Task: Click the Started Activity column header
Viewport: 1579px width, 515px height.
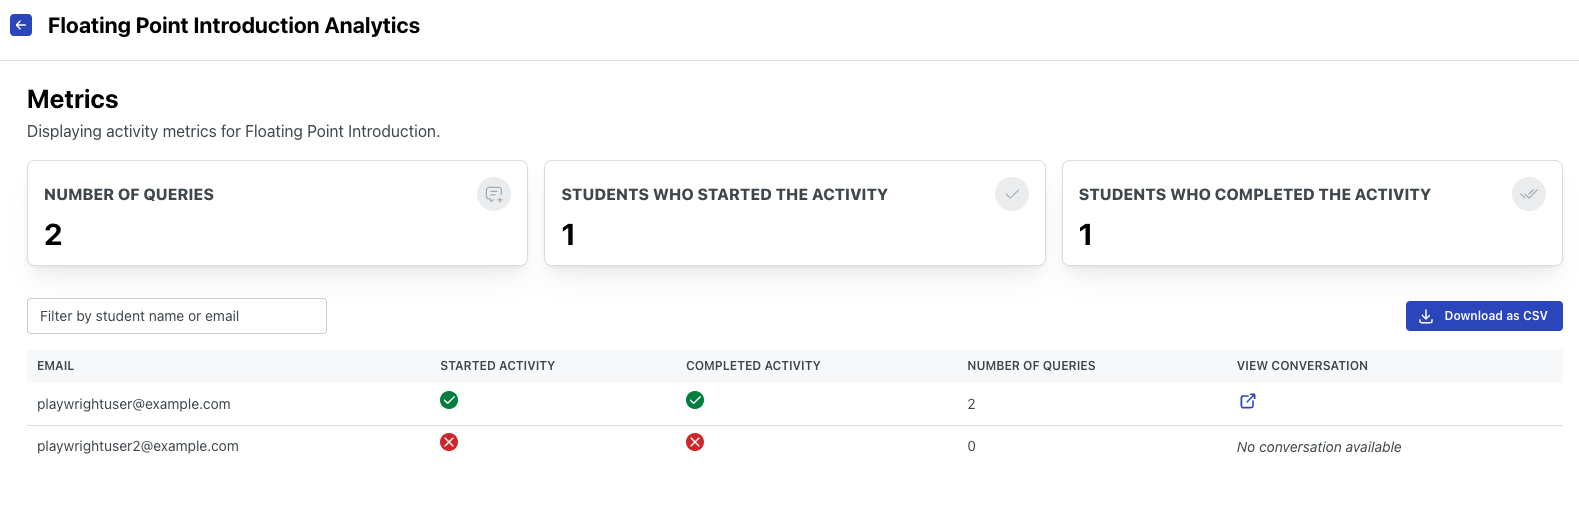Action: [497, 366]
